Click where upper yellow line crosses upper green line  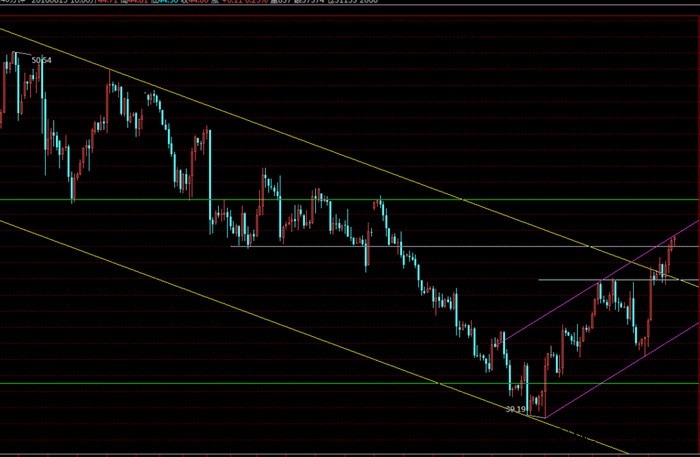click(x=461, y=200)
